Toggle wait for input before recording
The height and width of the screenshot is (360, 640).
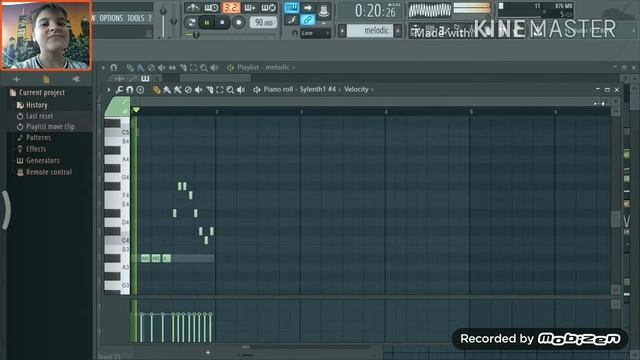tap(211, 8)
